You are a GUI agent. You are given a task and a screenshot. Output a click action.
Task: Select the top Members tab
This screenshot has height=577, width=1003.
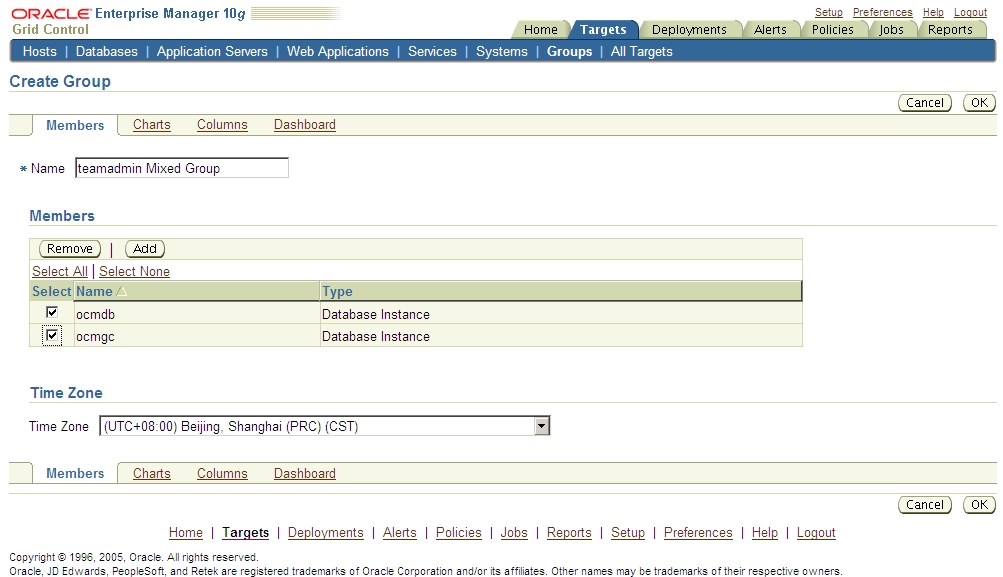(75, 125)
